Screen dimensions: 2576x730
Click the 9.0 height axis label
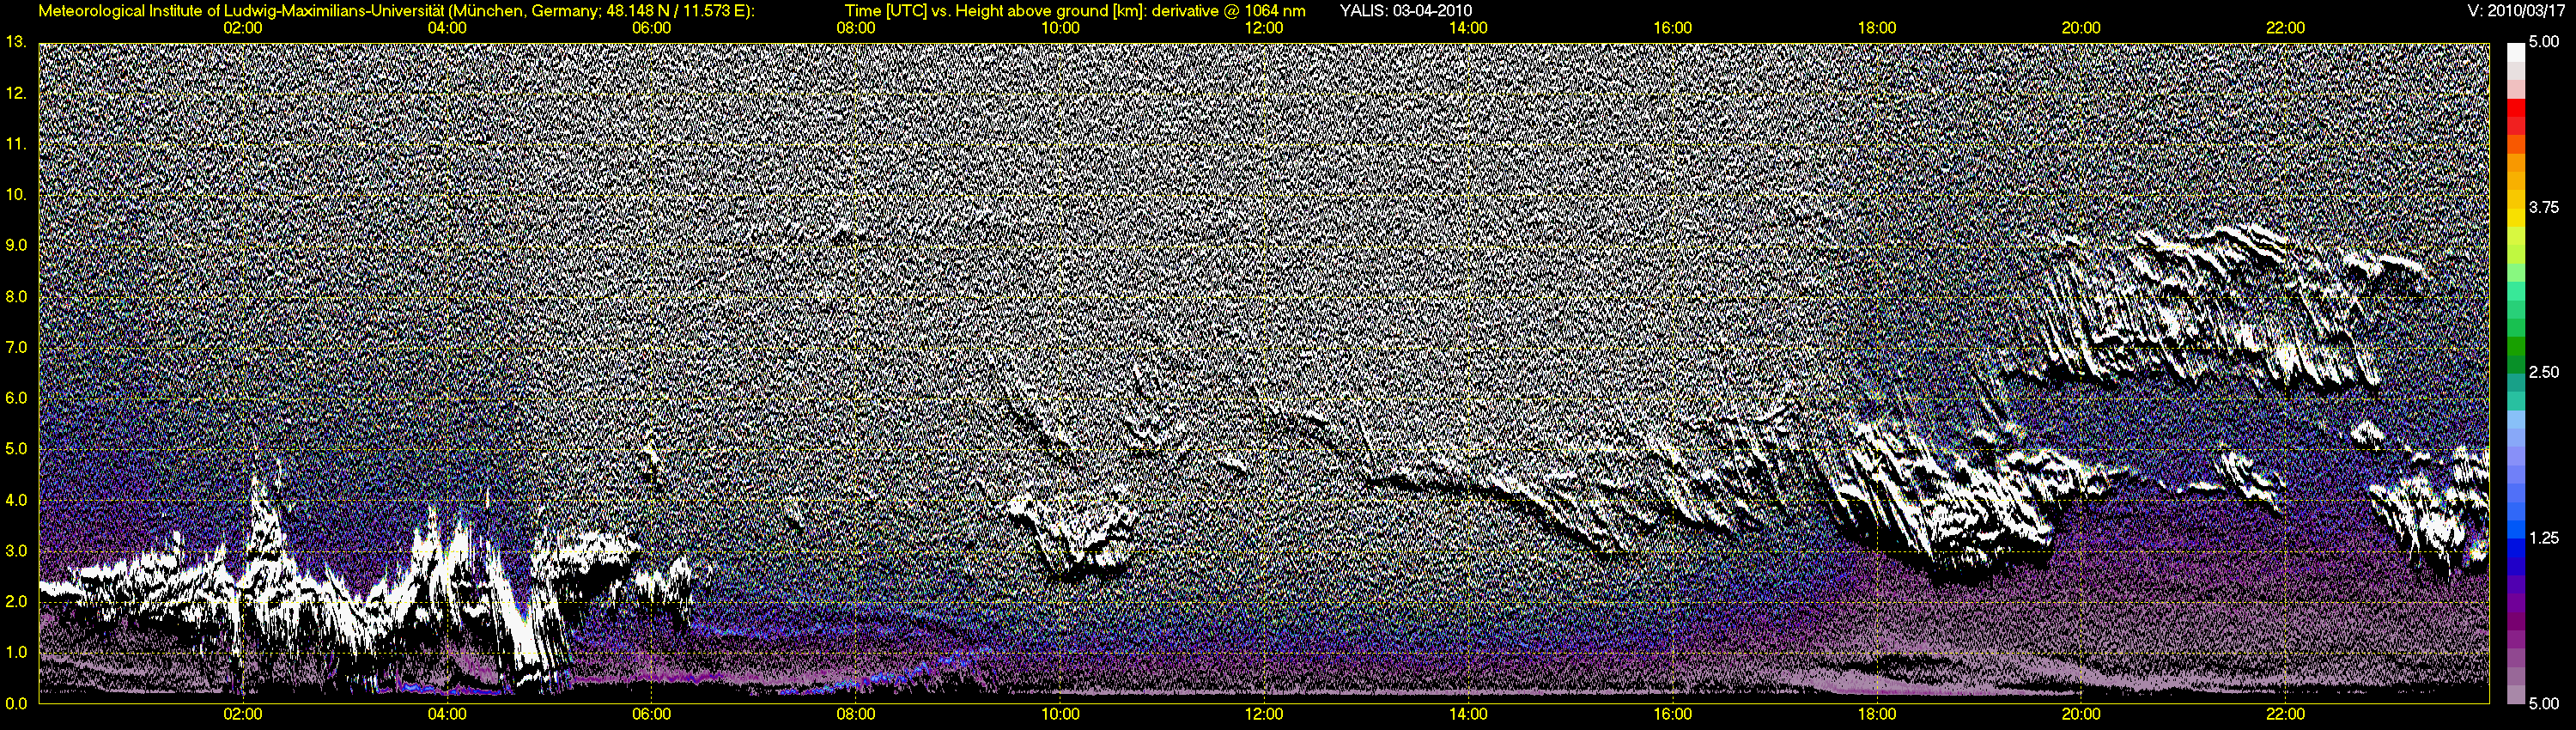[16, 246]
